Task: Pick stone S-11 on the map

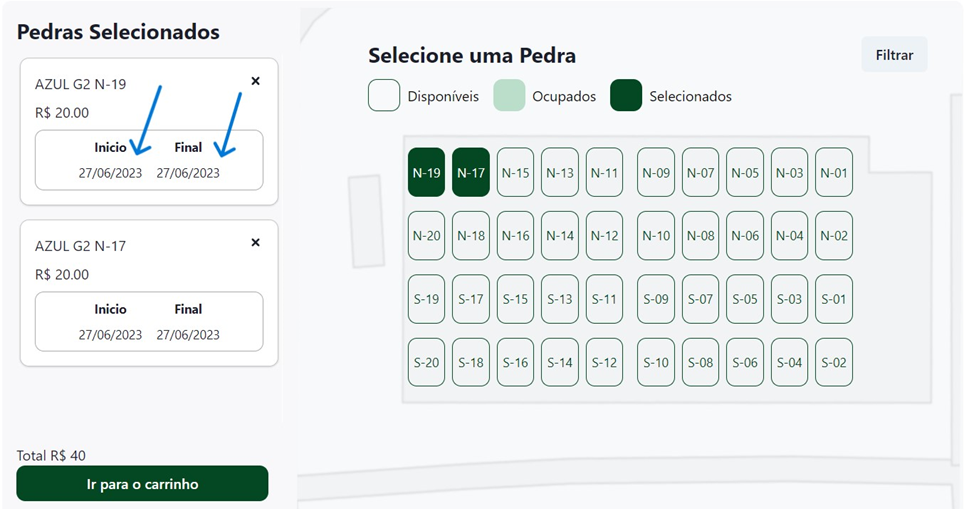Action: coord(604,299)
